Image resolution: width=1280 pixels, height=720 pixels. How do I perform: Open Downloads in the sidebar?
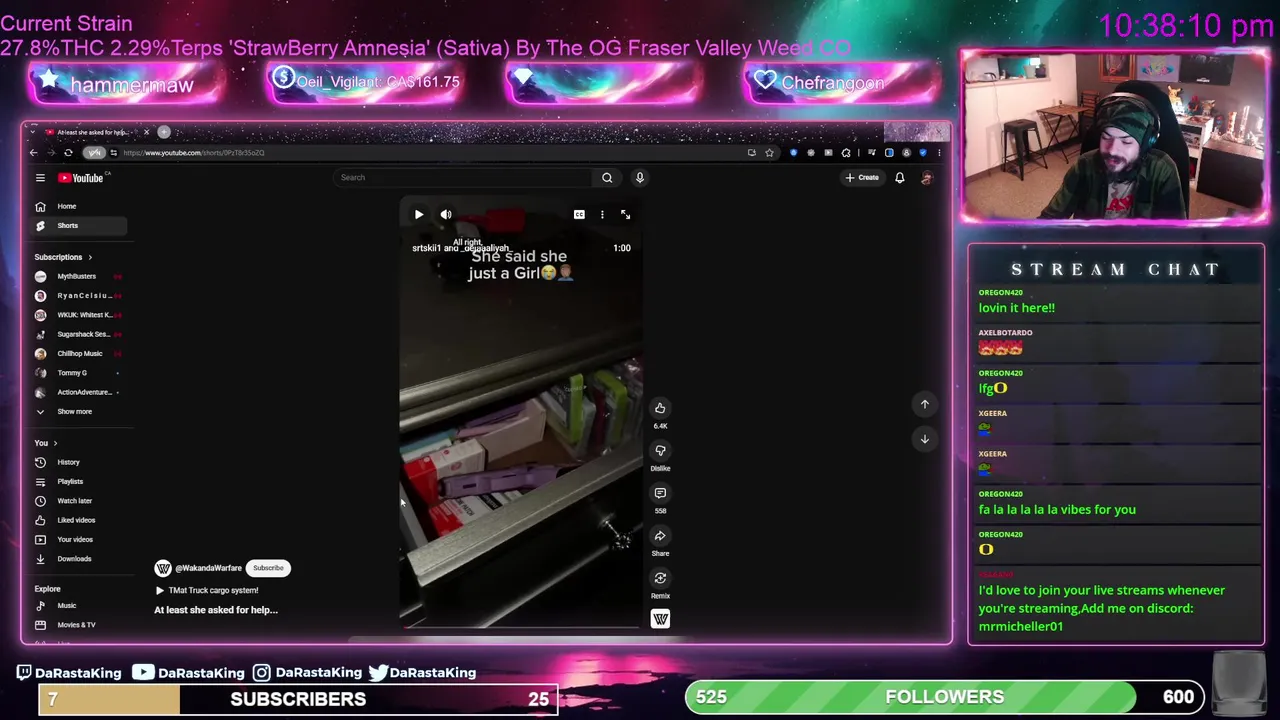(x=78, y=559)
